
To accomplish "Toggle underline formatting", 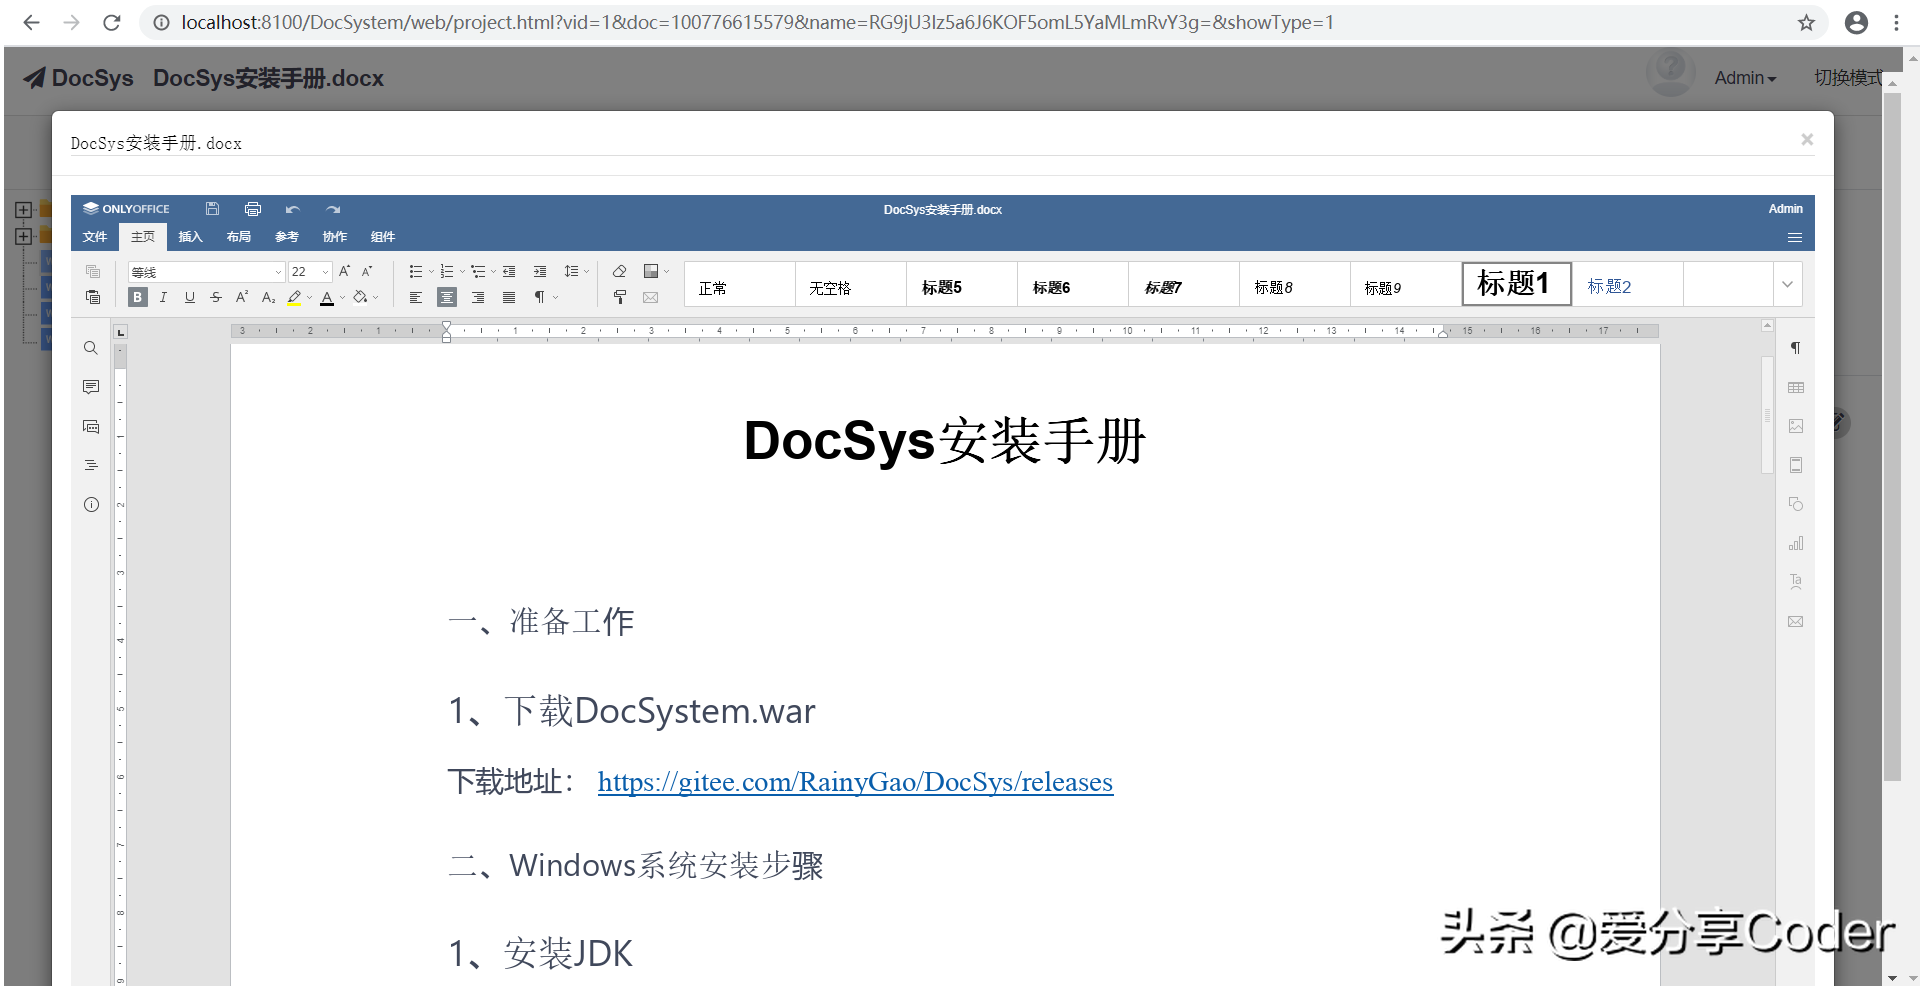I will pyautogui.click(x=189, y=297).
